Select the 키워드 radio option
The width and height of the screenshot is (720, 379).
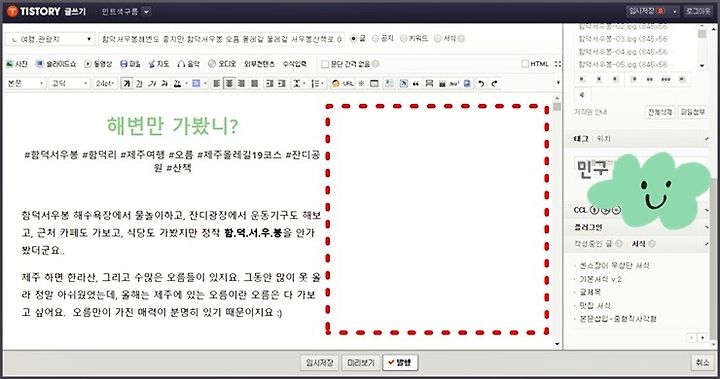pos(404,39)
